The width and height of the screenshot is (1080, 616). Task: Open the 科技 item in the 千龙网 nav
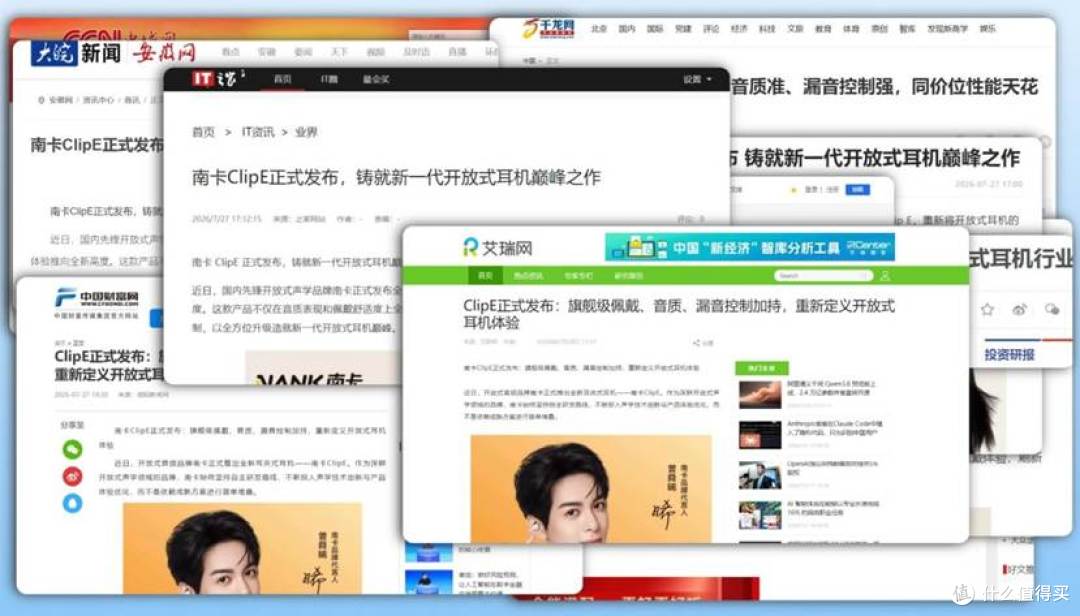(767, 29)
